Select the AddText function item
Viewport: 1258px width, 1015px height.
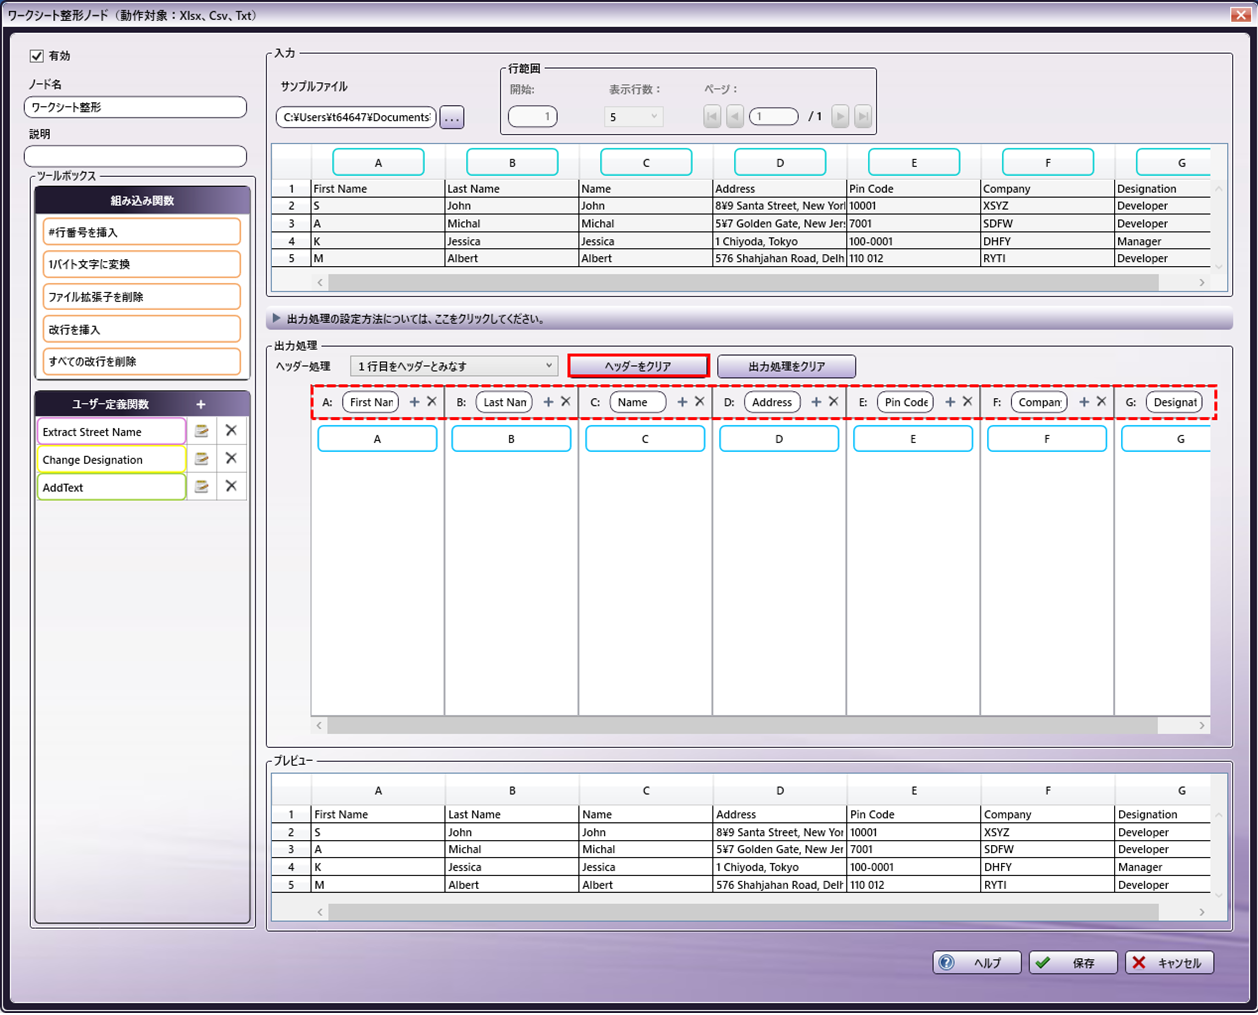coord(112,487)
